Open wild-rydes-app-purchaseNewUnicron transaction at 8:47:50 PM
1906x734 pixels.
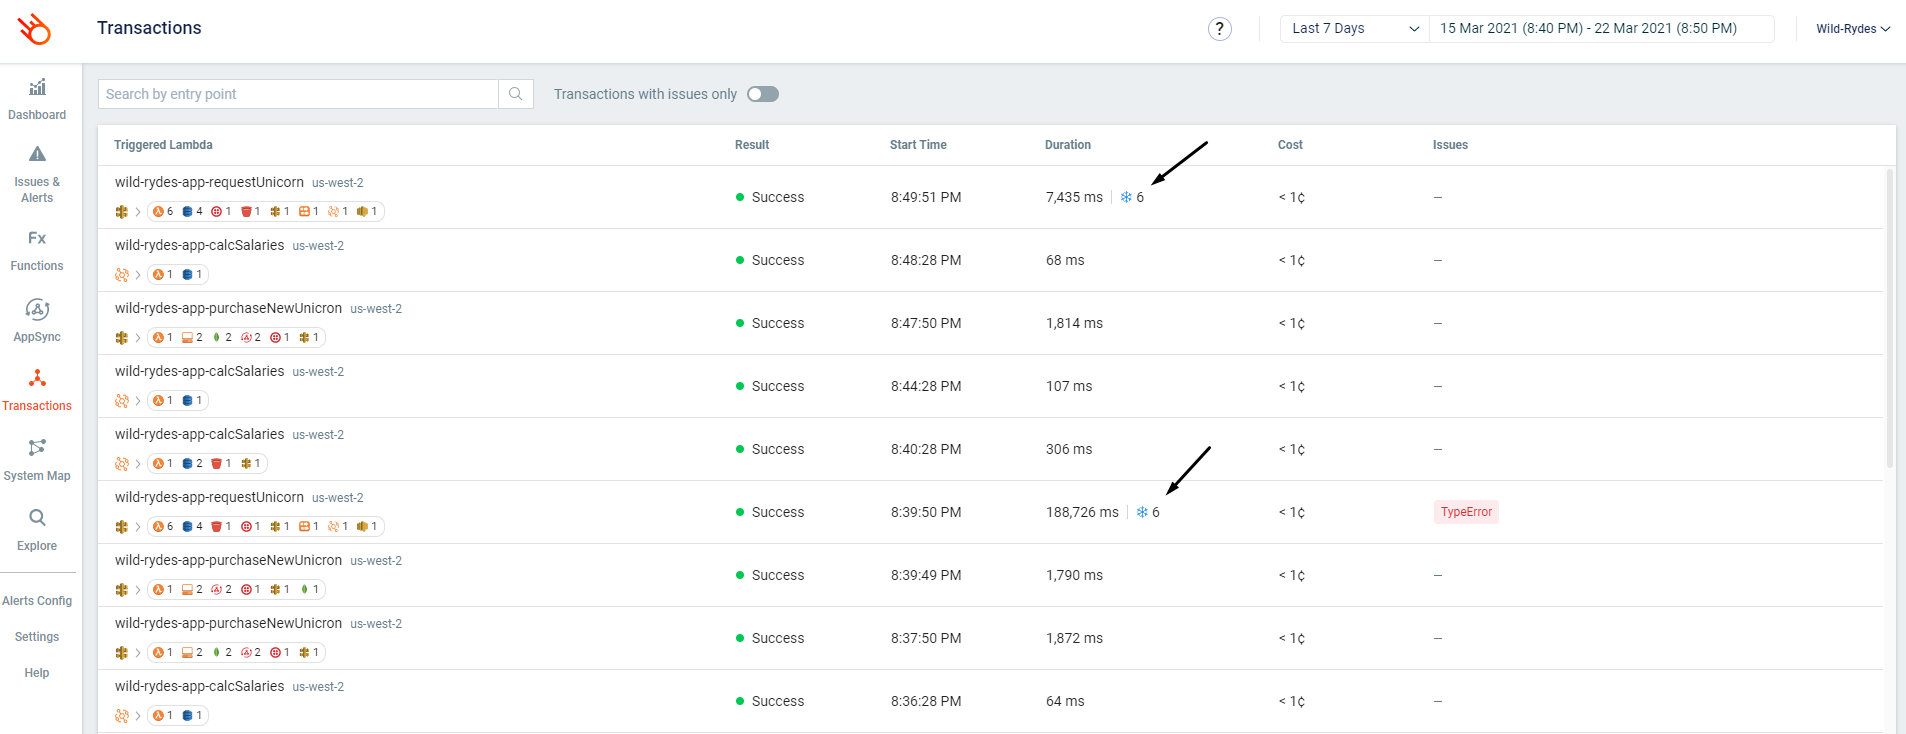pos(228,308)
